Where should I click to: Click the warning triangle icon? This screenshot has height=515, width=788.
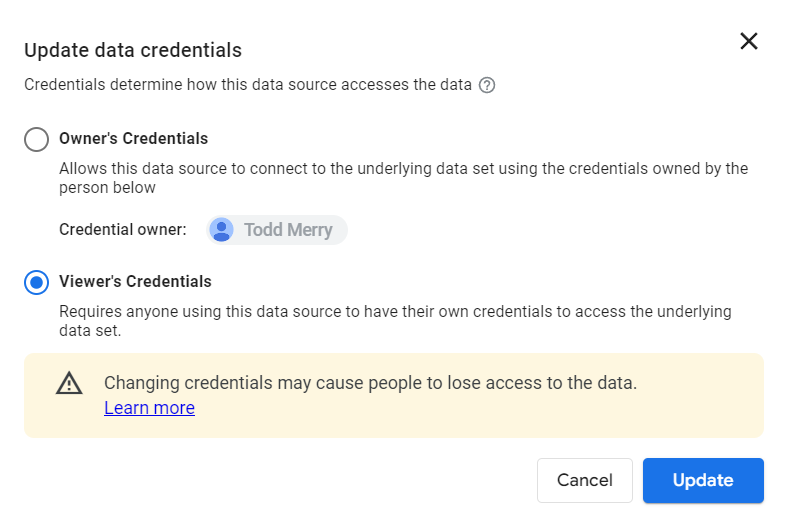point(69,383)
